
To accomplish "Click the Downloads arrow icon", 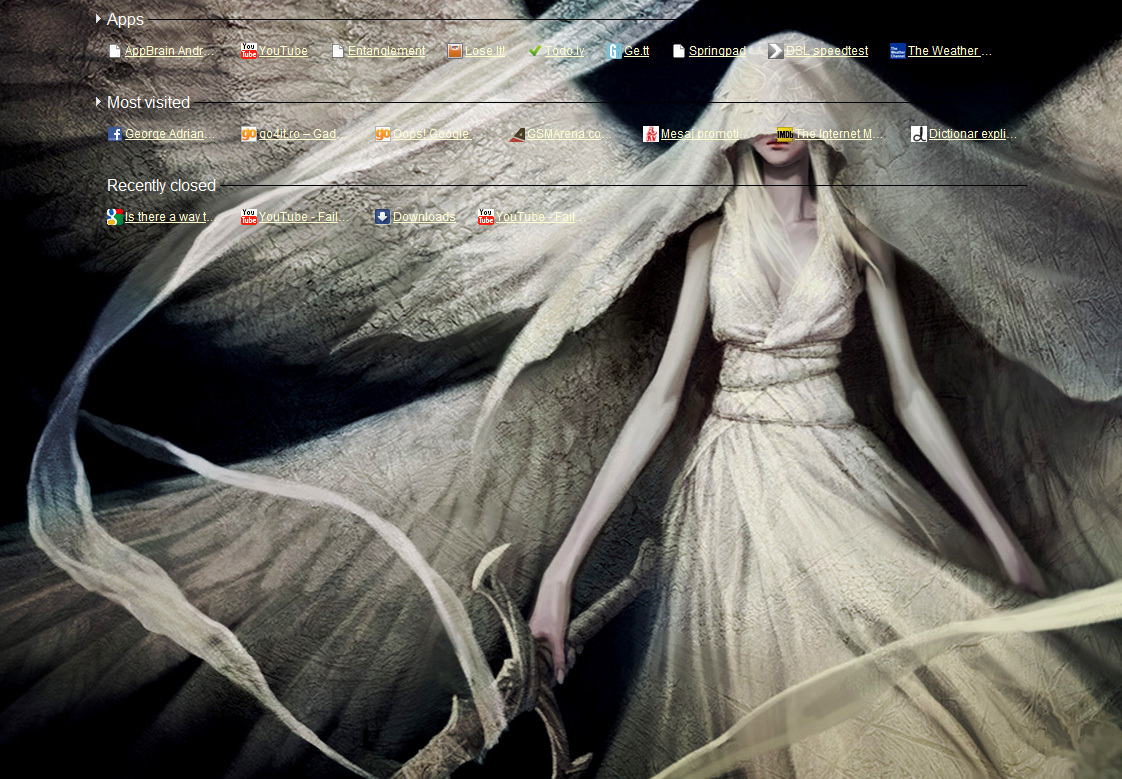I will point(383,217).
